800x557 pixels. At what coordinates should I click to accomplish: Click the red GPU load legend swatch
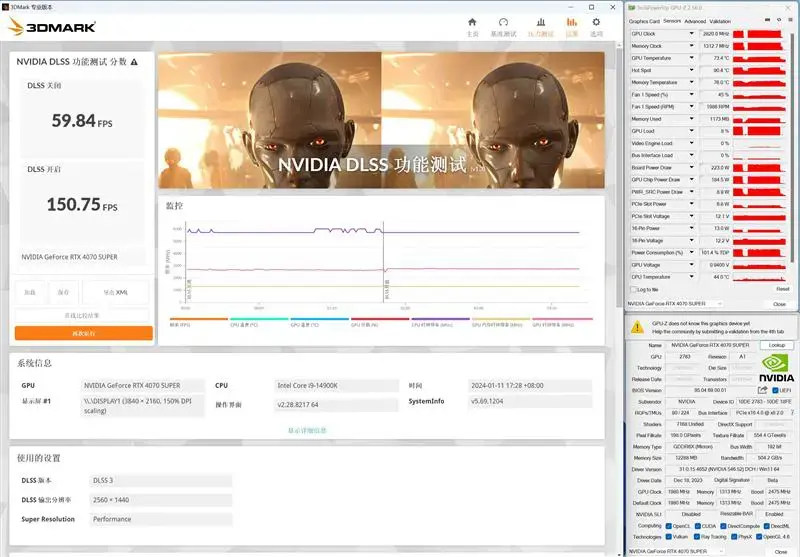tap(380, 319)
